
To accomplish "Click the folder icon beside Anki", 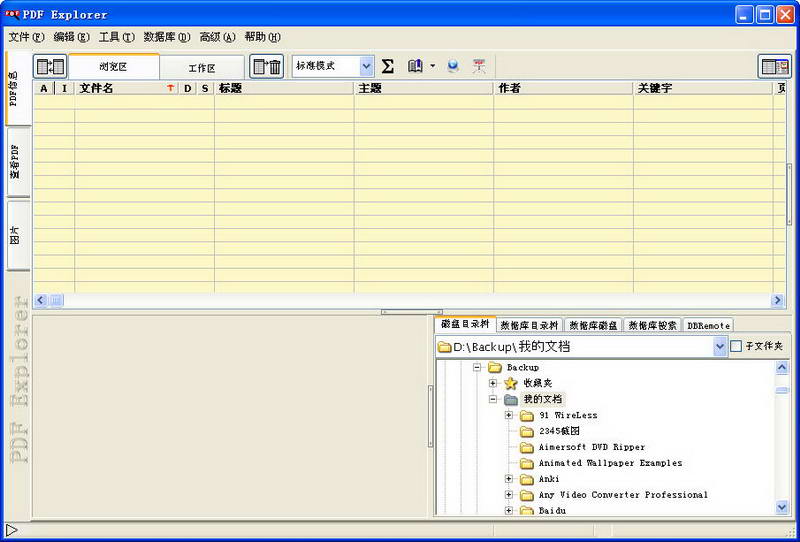I will (x=527, y=479).
